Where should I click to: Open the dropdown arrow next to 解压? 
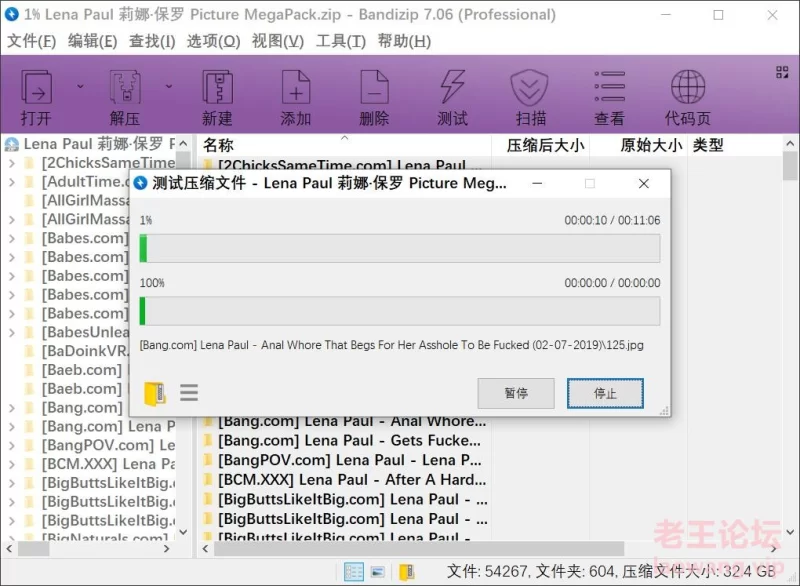(x=169, y=86)
